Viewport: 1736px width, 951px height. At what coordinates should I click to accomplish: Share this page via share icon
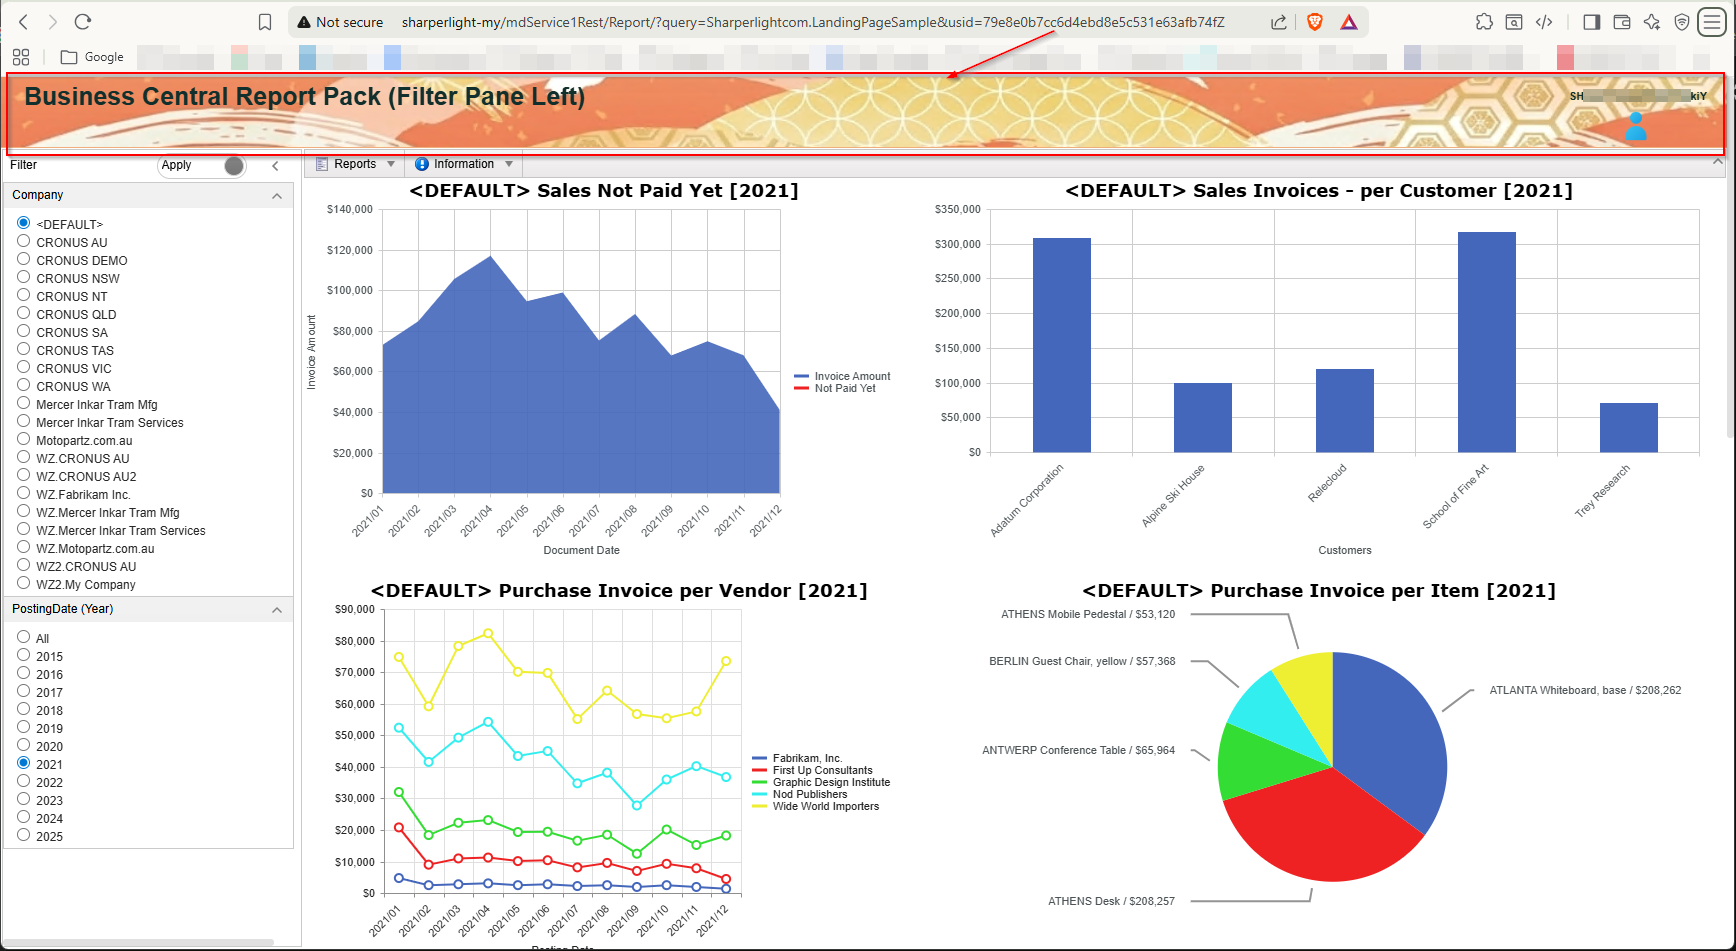click(1279, 22)
